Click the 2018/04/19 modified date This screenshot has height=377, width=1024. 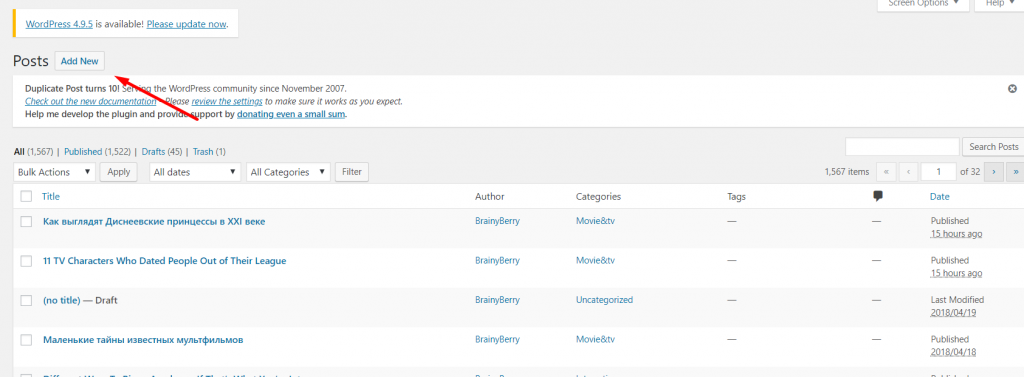pyautogui.click(x=952, y=313)
